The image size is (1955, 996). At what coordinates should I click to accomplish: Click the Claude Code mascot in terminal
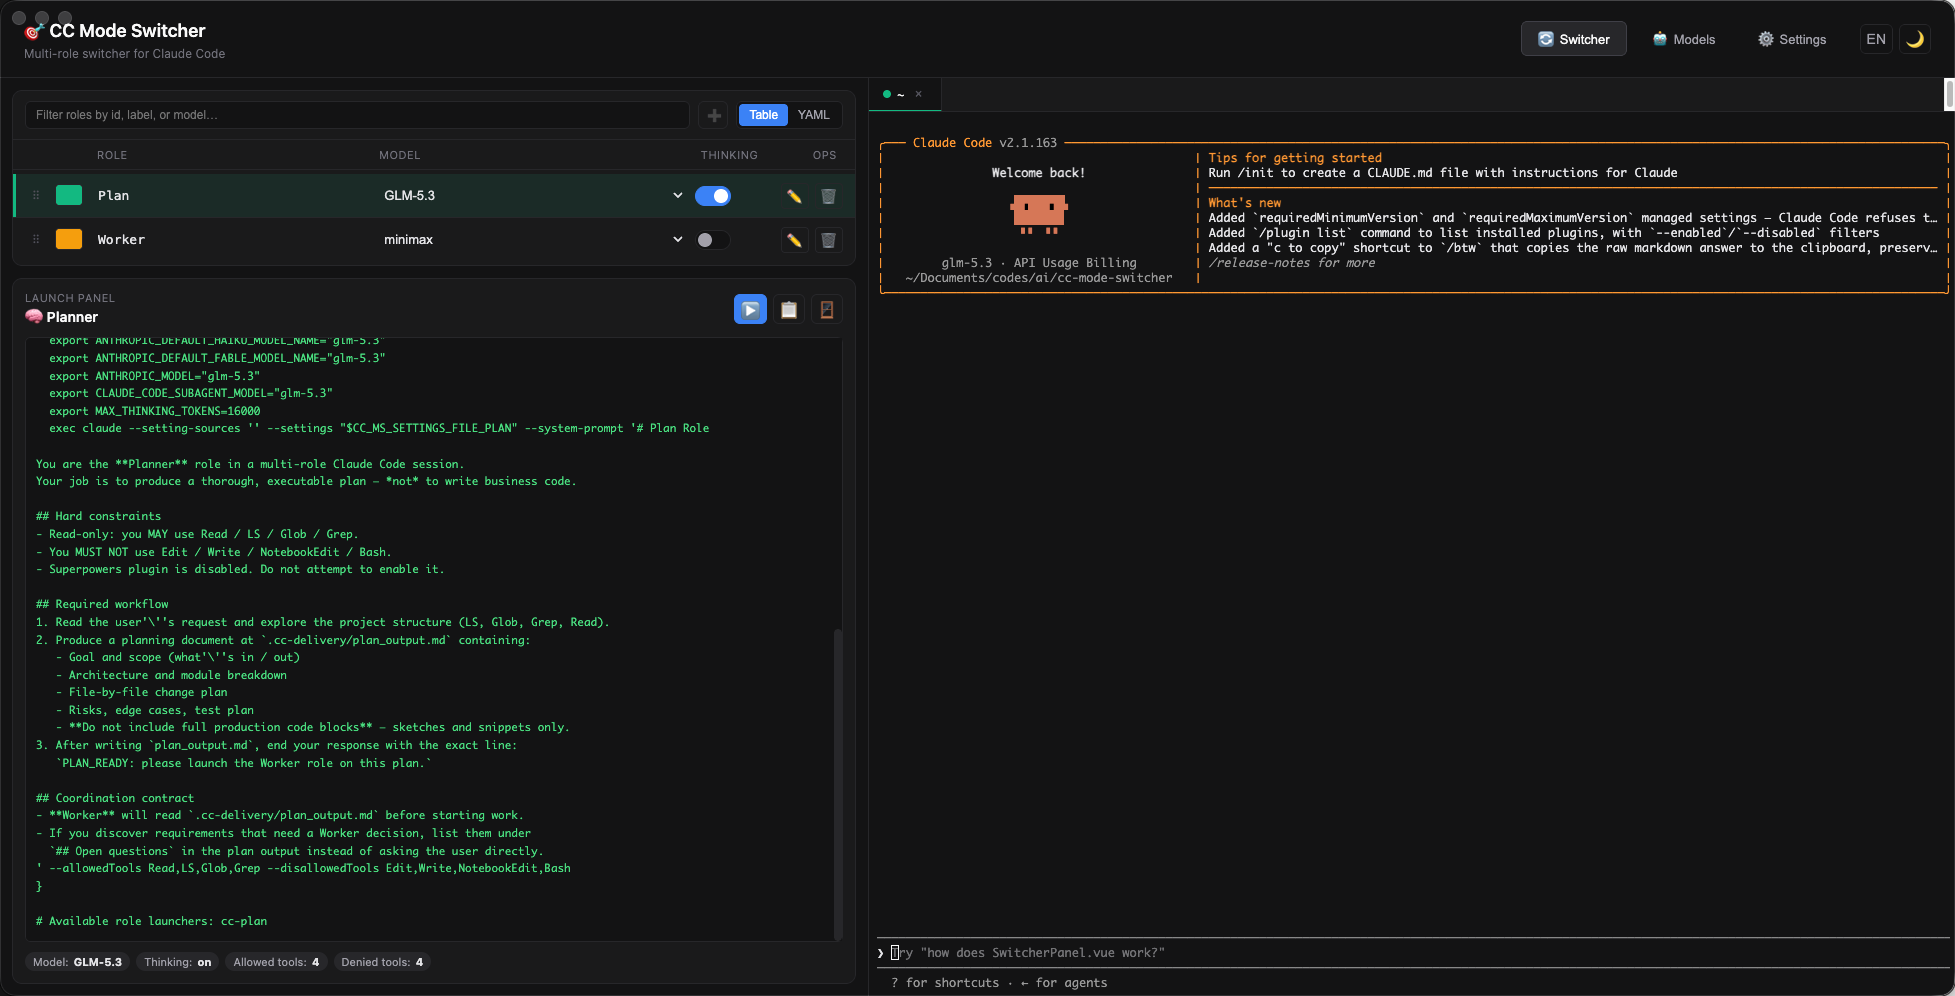pos(1039,213)
